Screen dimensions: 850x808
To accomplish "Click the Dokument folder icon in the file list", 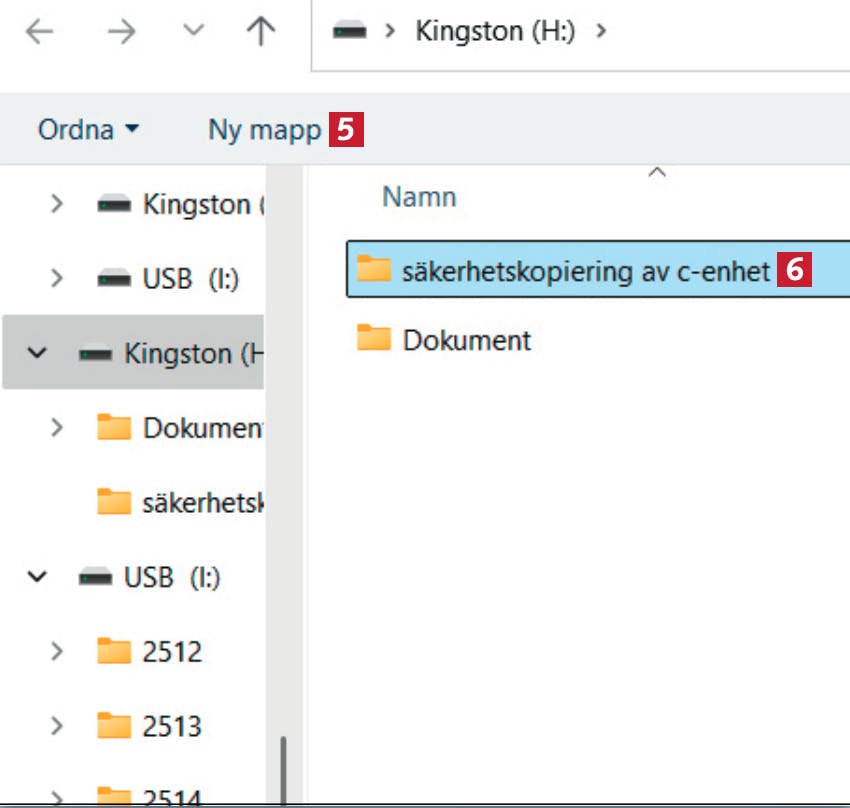I will pyautogui.click(x=374, y=337).
